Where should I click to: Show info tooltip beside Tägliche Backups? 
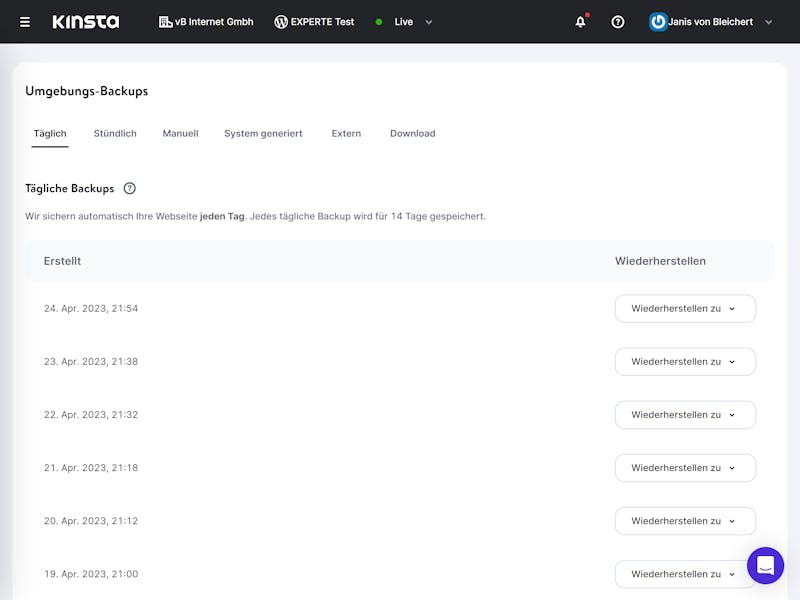tap(130, 188)
